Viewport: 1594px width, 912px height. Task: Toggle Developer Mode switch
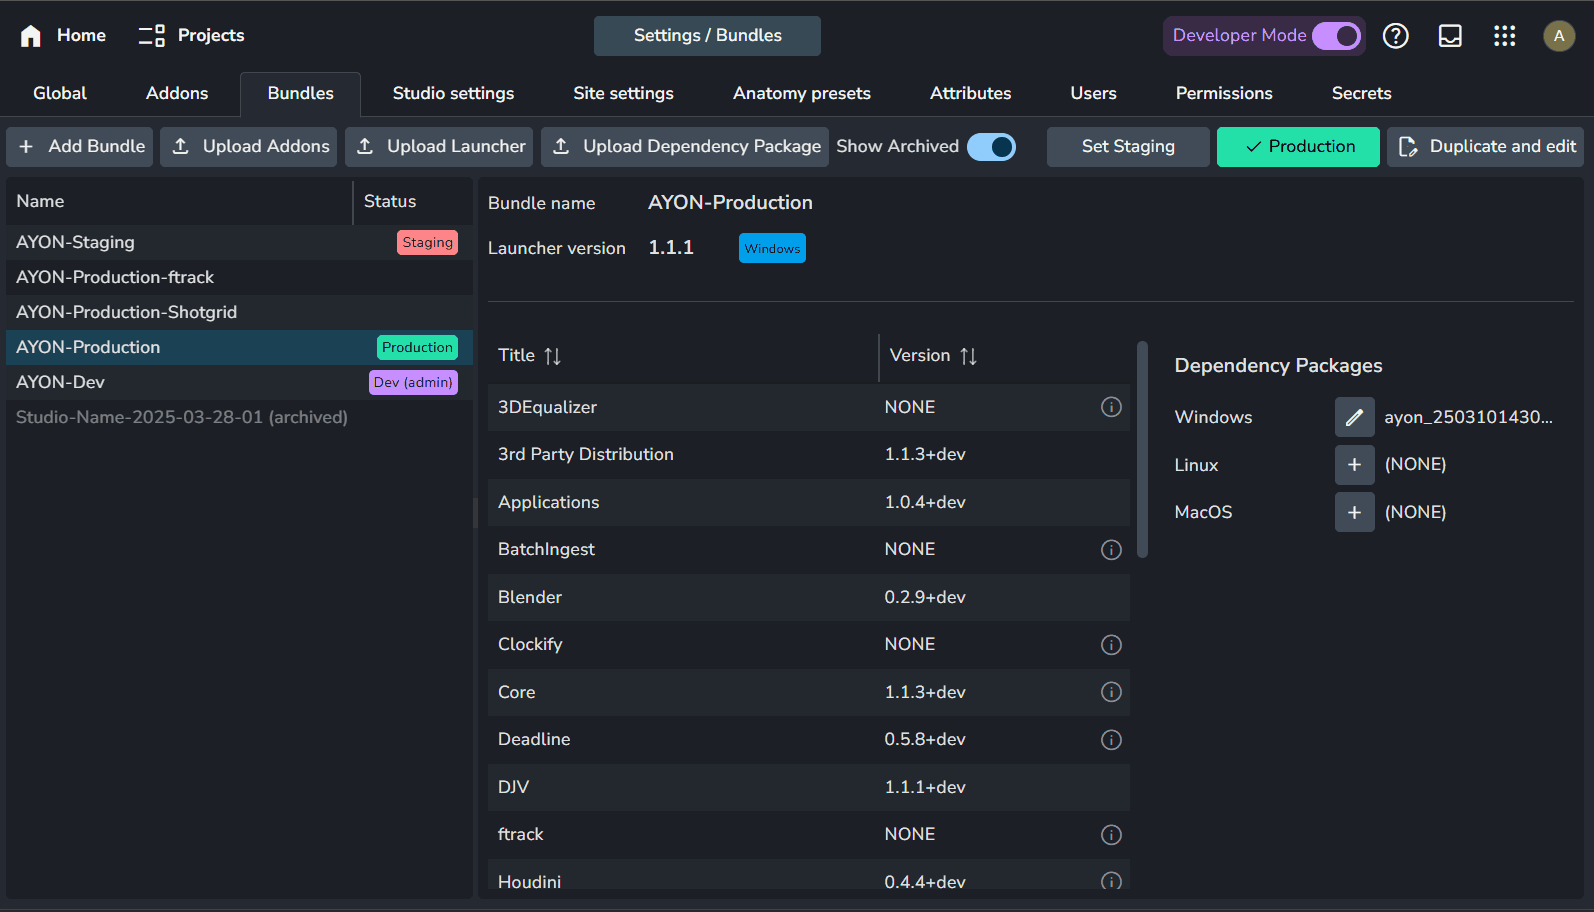click(x=1336, y=36)
